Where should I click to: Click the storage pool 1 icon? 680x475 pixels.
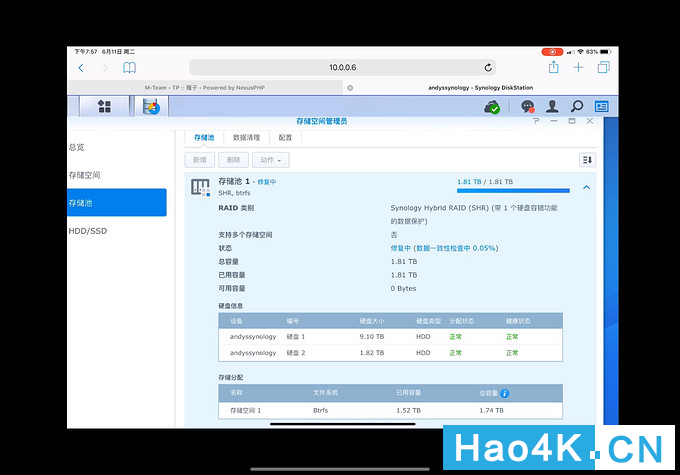point(200,187)
